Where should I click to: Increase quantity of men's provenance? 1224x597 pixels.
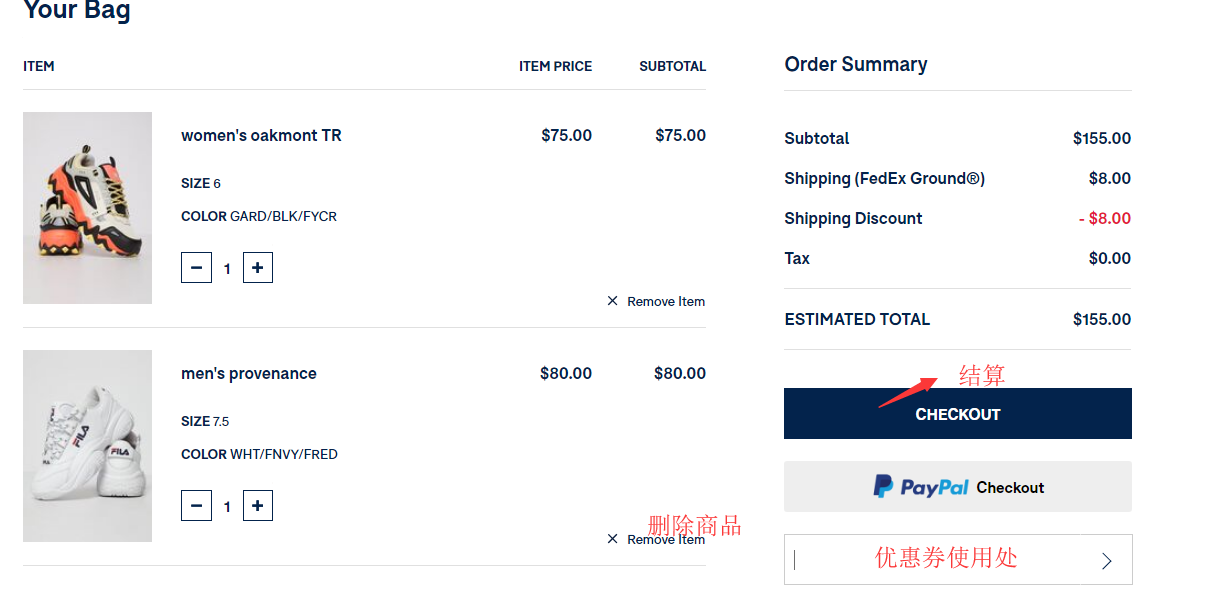[258, 506]
